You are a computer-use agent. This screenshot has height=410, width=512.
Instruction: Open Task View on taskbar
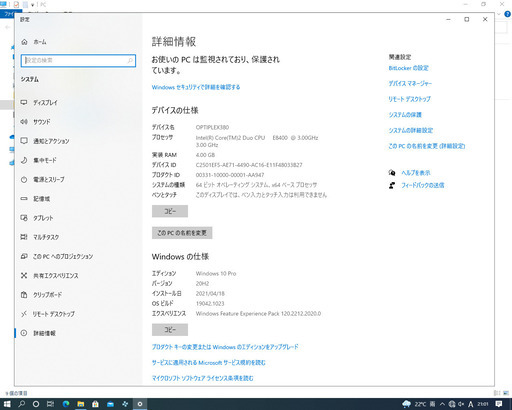(50, 404)
